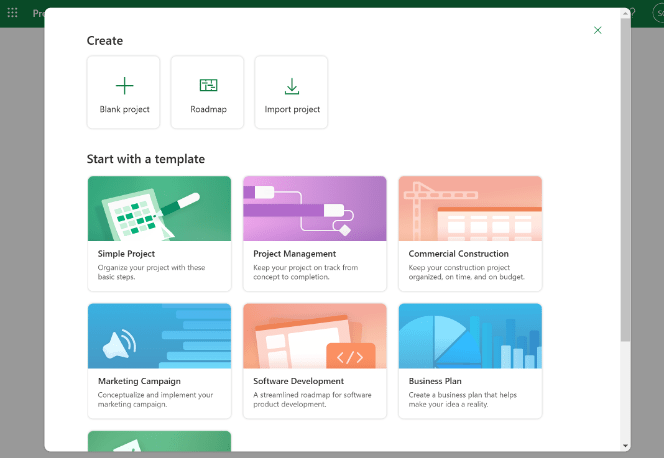Click the "Business Plan" title label

436,381
